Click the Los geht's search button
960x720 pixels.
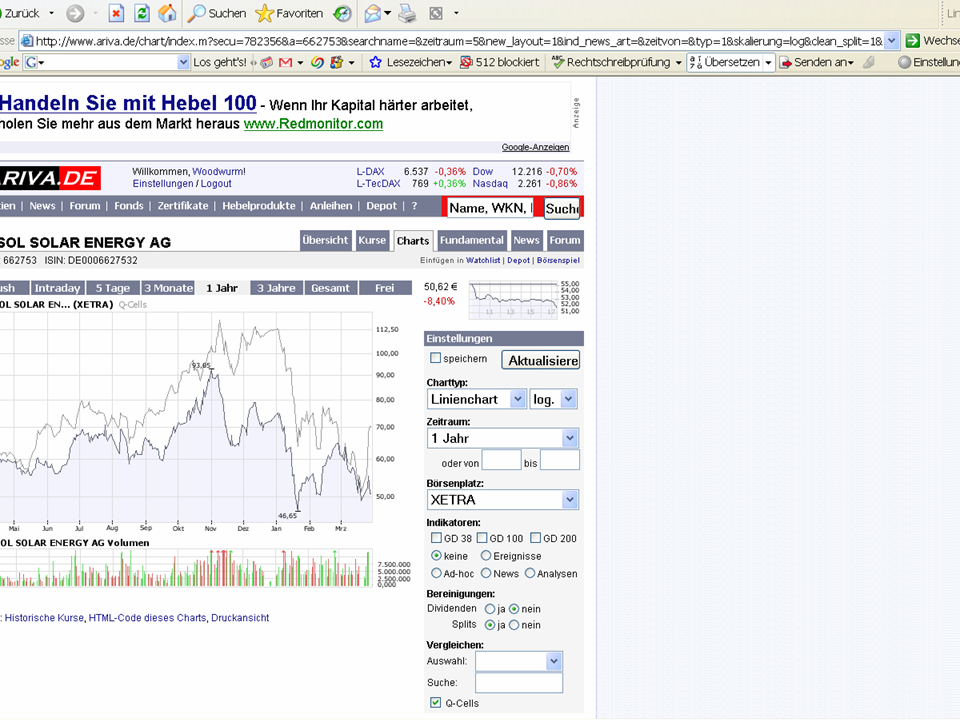pyautogui.click(x=220, y=62)
